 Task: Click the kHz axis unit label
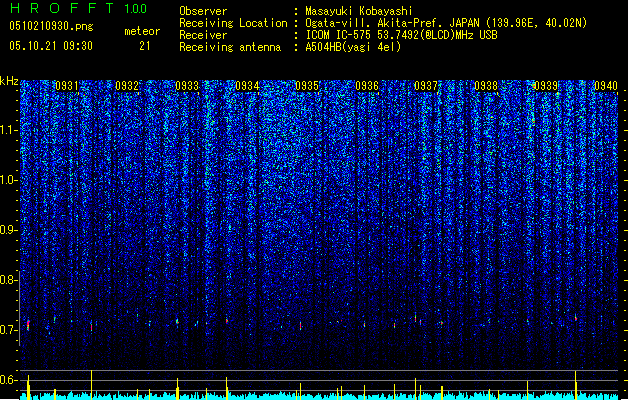pyautogui.click(x=9, y=81)
